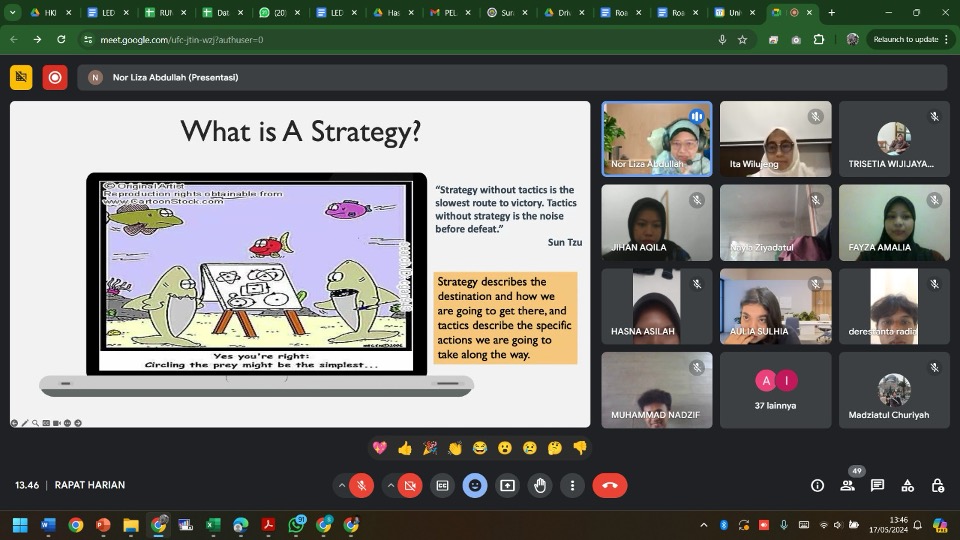Viewport: 960px width, 540px height.
Task: Open meeting details info icon
Action: [x=817, y=486]
